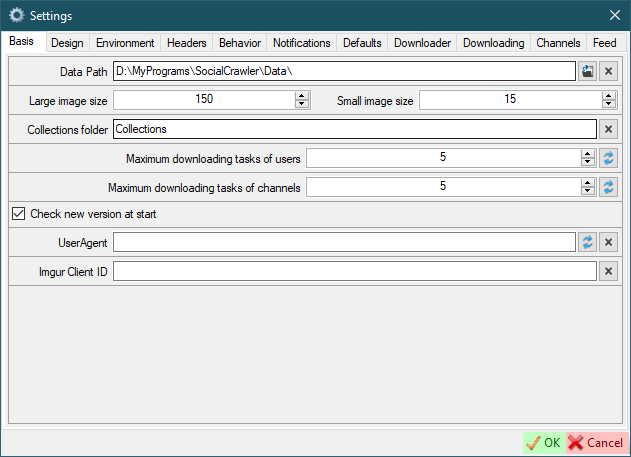
Task: Click the Imgur Client ID input field
Action: tap(354, 271)
